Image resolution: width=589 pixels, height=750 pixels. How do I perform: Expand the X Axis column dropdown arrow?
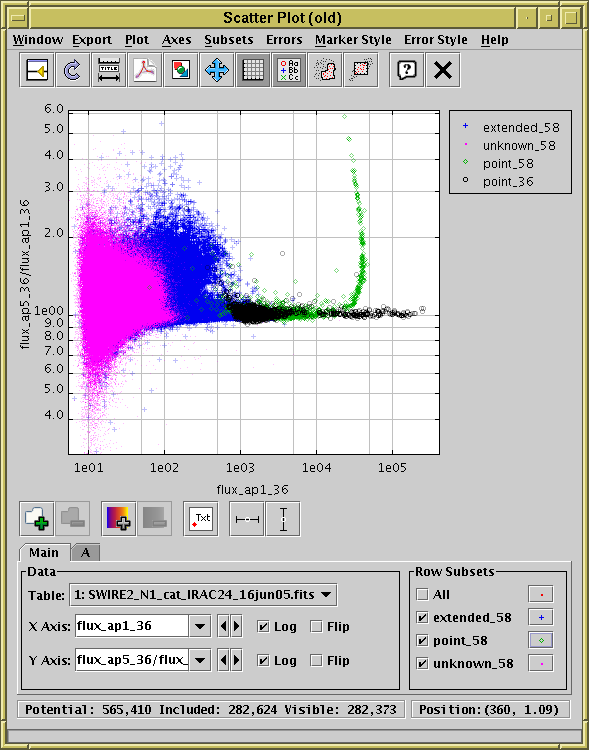coord(200,626)
